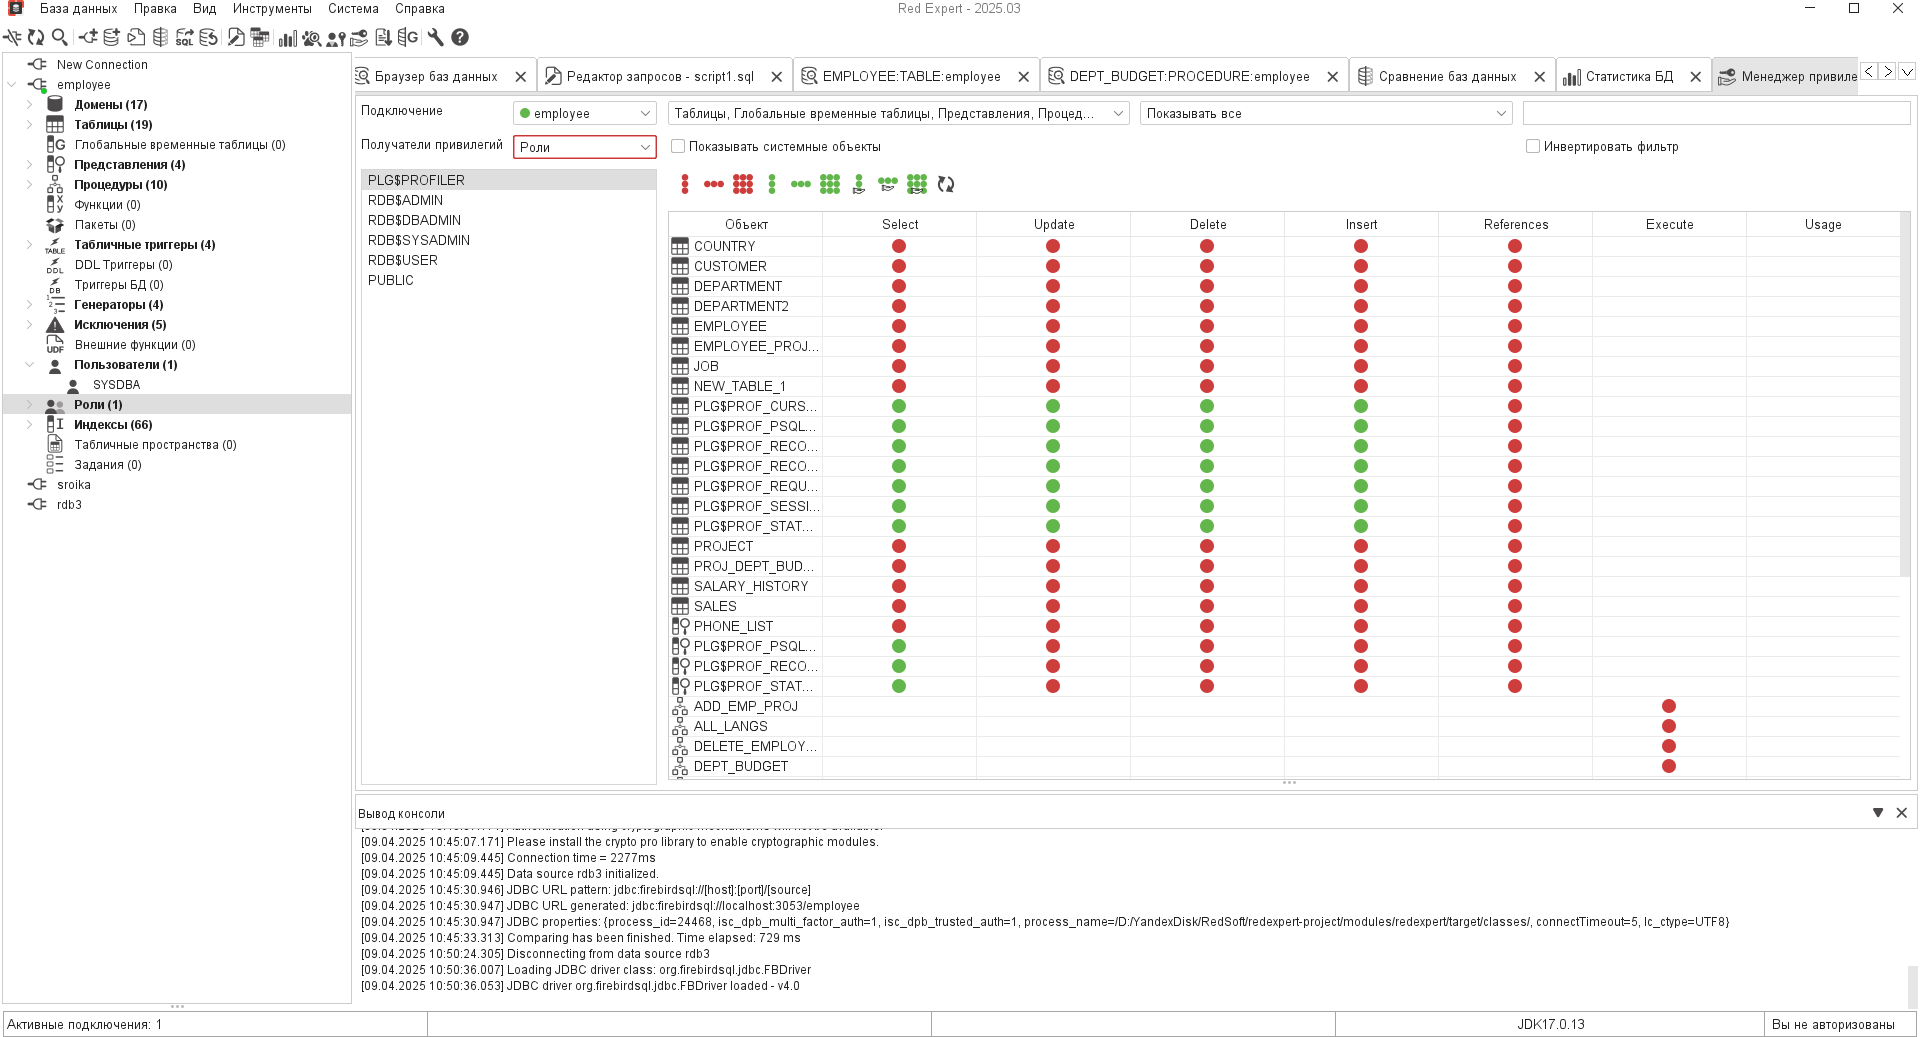Viewport: 1920px width, 1037px height.
Task: Open the 'Получатели привилегий' Роли dropdown
Action: pyautogui.click(x=584, y=147)
